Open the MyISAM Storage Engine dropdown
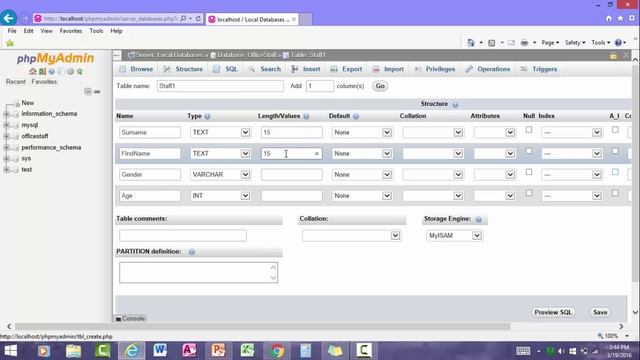 [x=454, y=236]
